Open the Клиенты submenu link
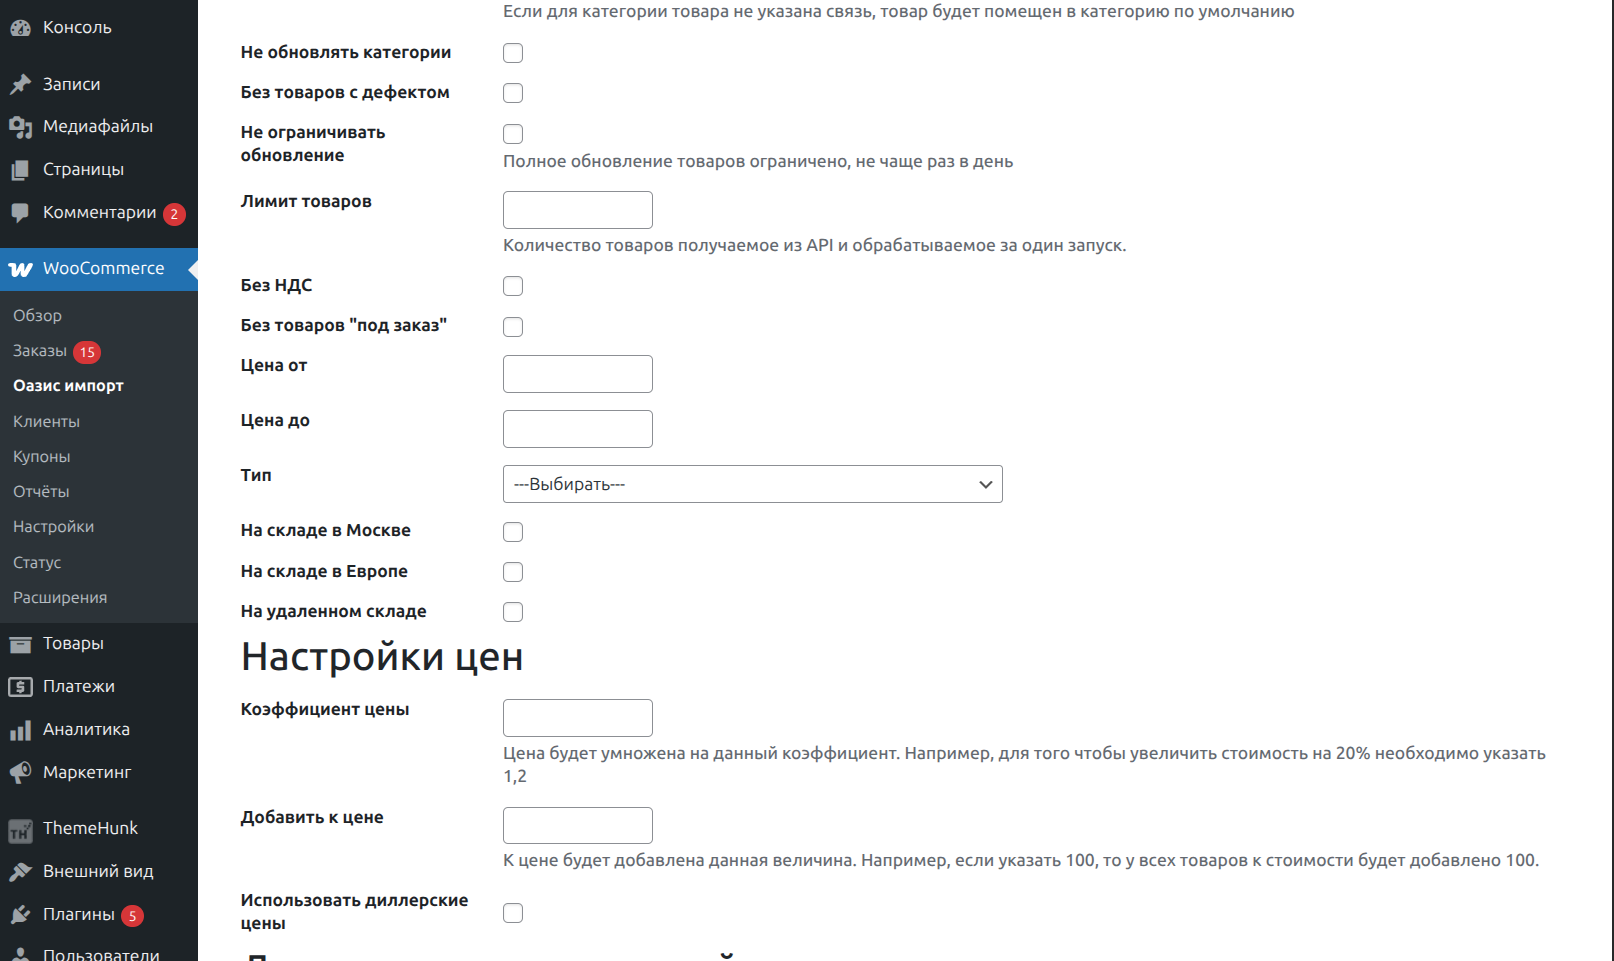This screenshot has width=1614, height=961. pos(46,422)
